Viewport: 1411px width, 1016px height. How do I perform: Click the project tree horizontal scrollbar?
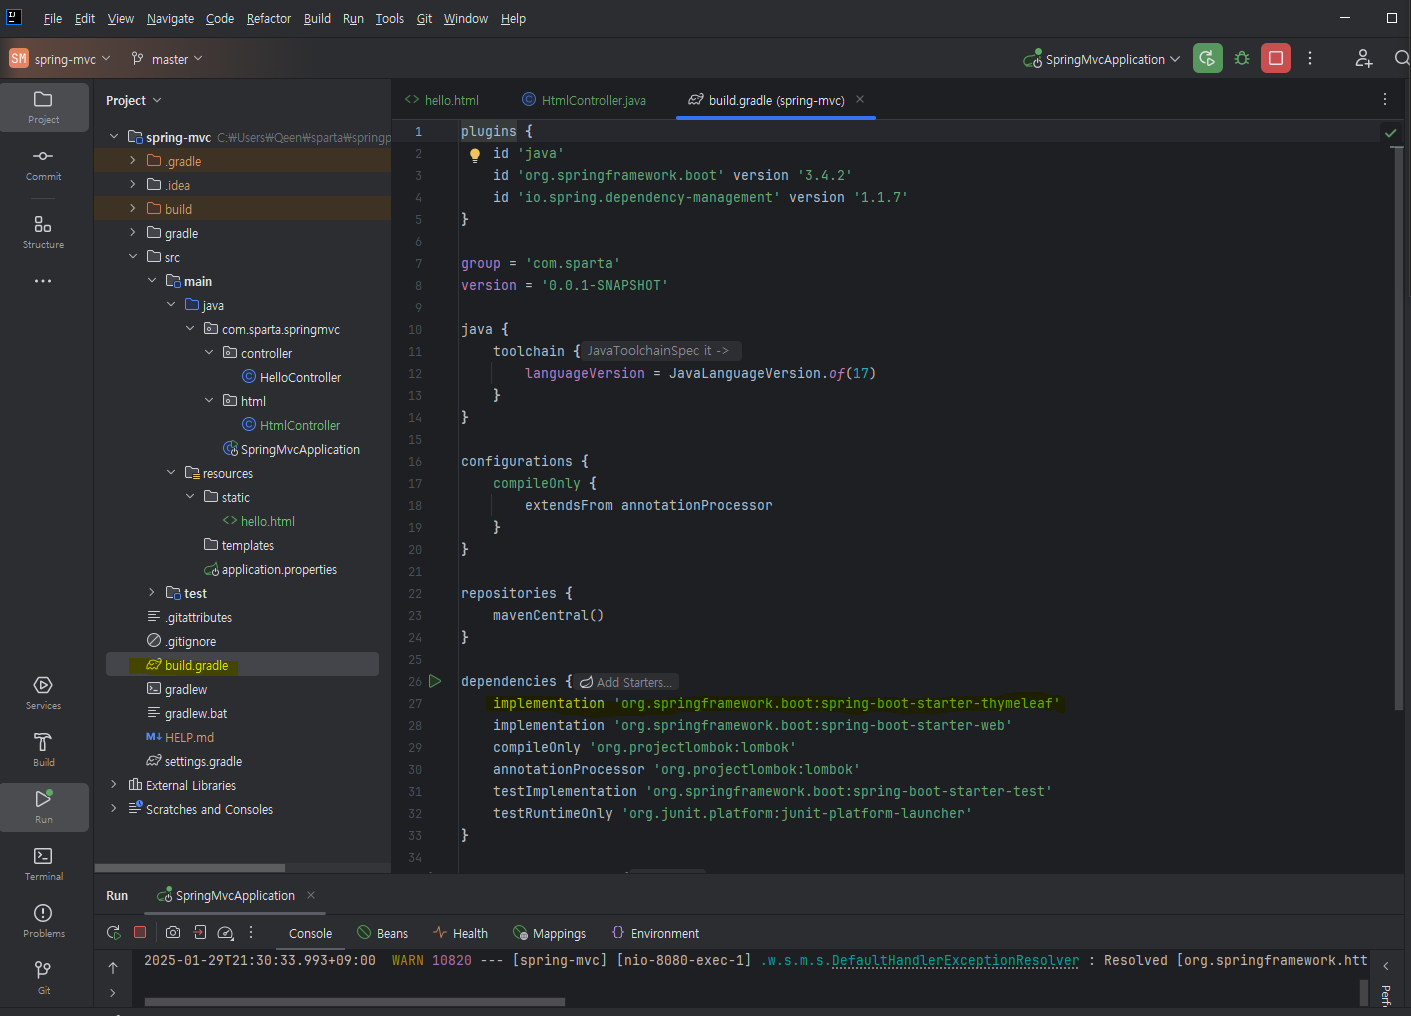pos(190,868)
